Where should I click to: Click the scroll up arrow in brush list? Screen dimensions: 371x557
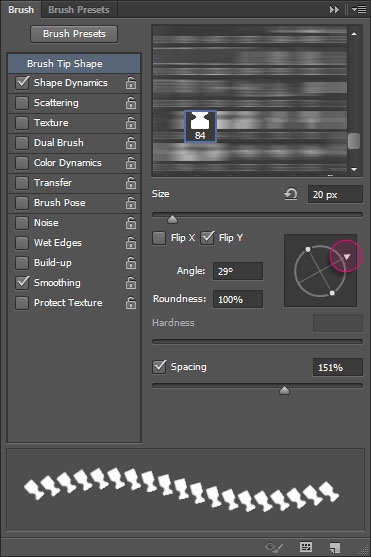(354, 34)
